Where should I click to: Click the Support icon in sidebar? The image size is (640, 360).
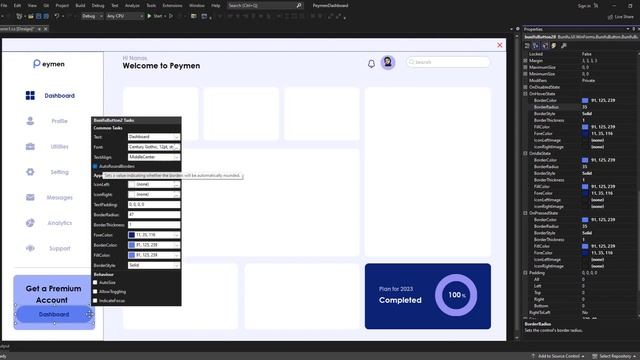(x=30, y=248)
